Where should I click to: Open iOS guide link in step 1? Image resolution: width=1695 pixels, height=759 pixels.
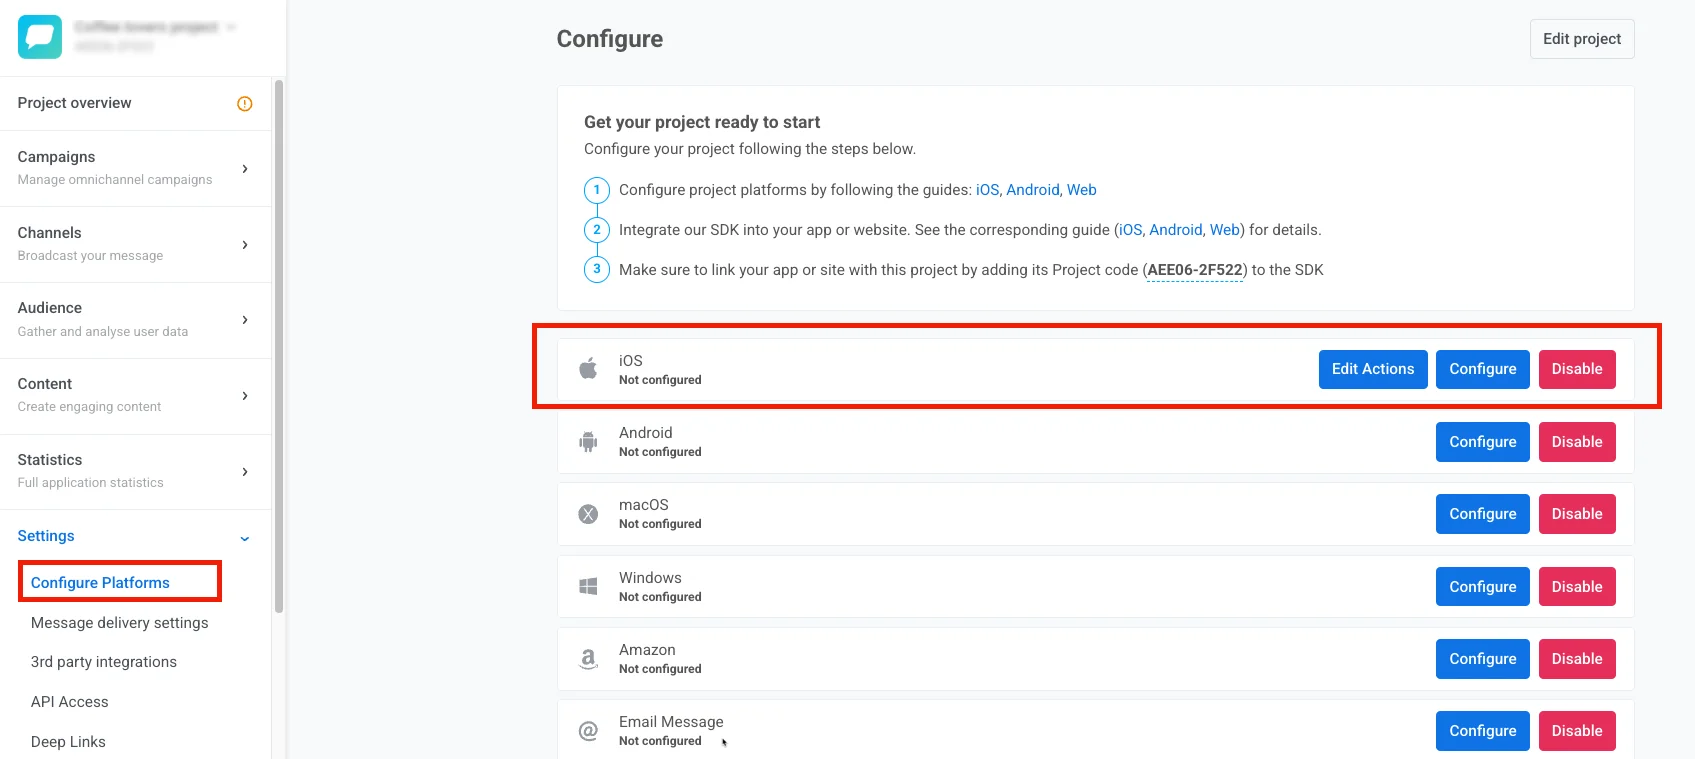(987, 190)
